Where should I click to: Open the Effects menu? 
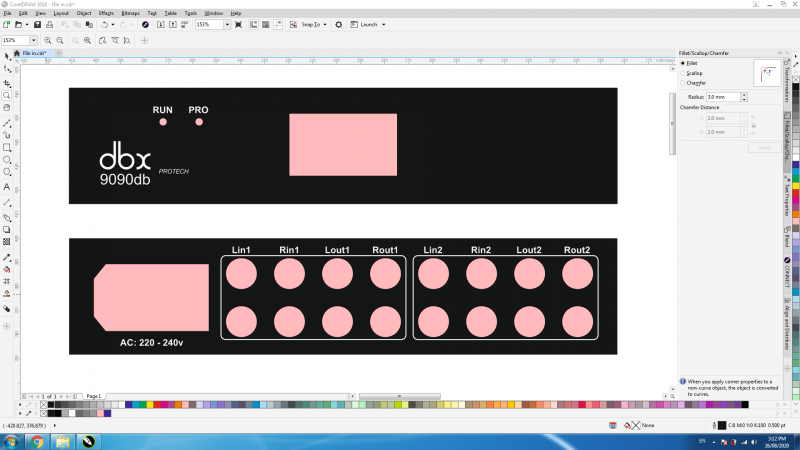click(x=106, y=13)
